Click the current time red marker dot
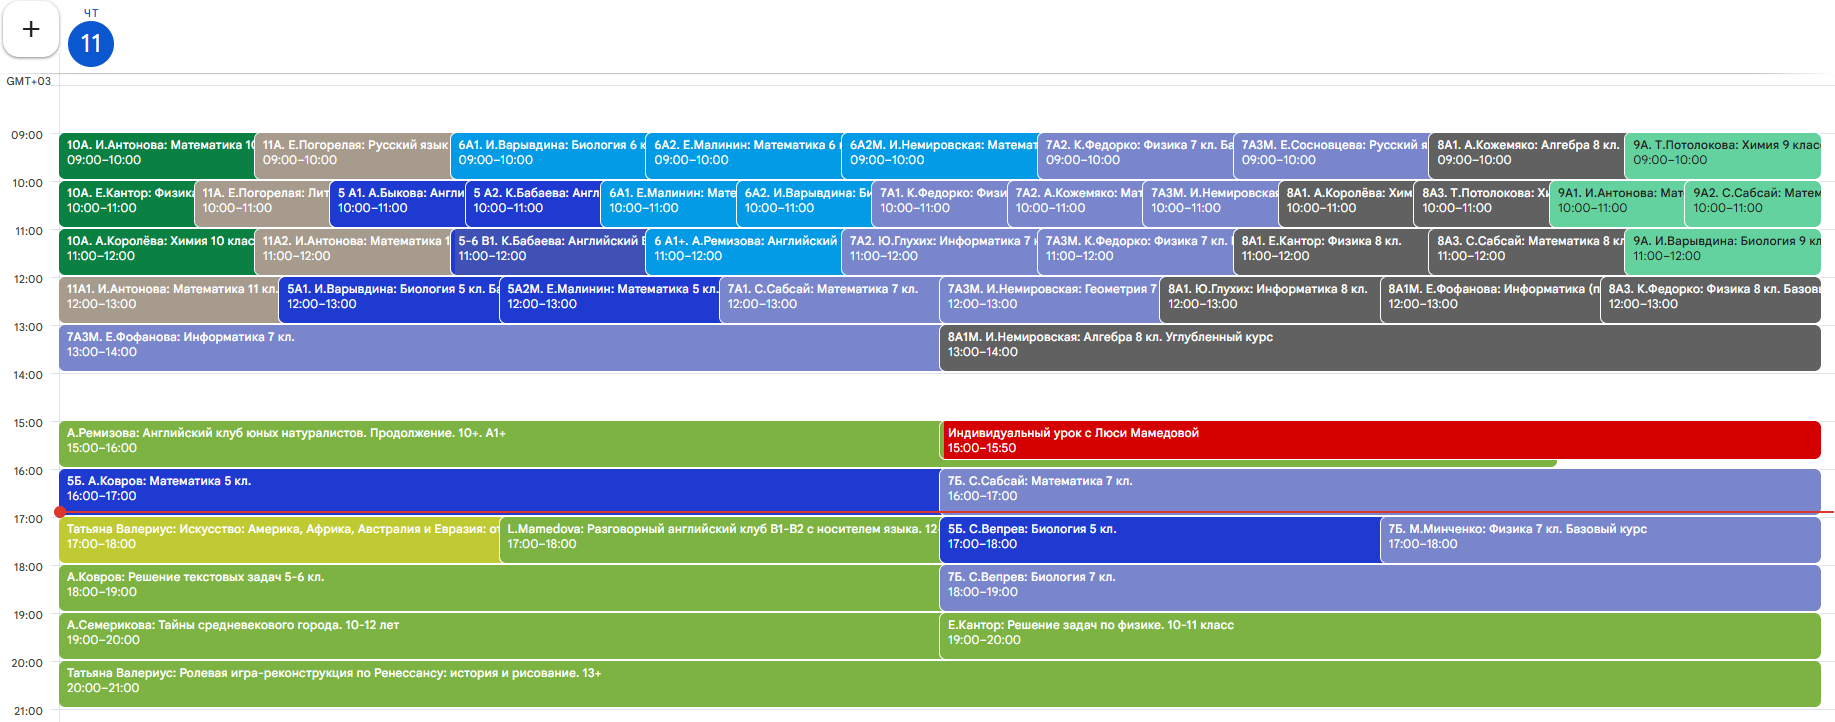This screenshot has width=1835, height=722. pyautogui.click(x=60, y=512)
